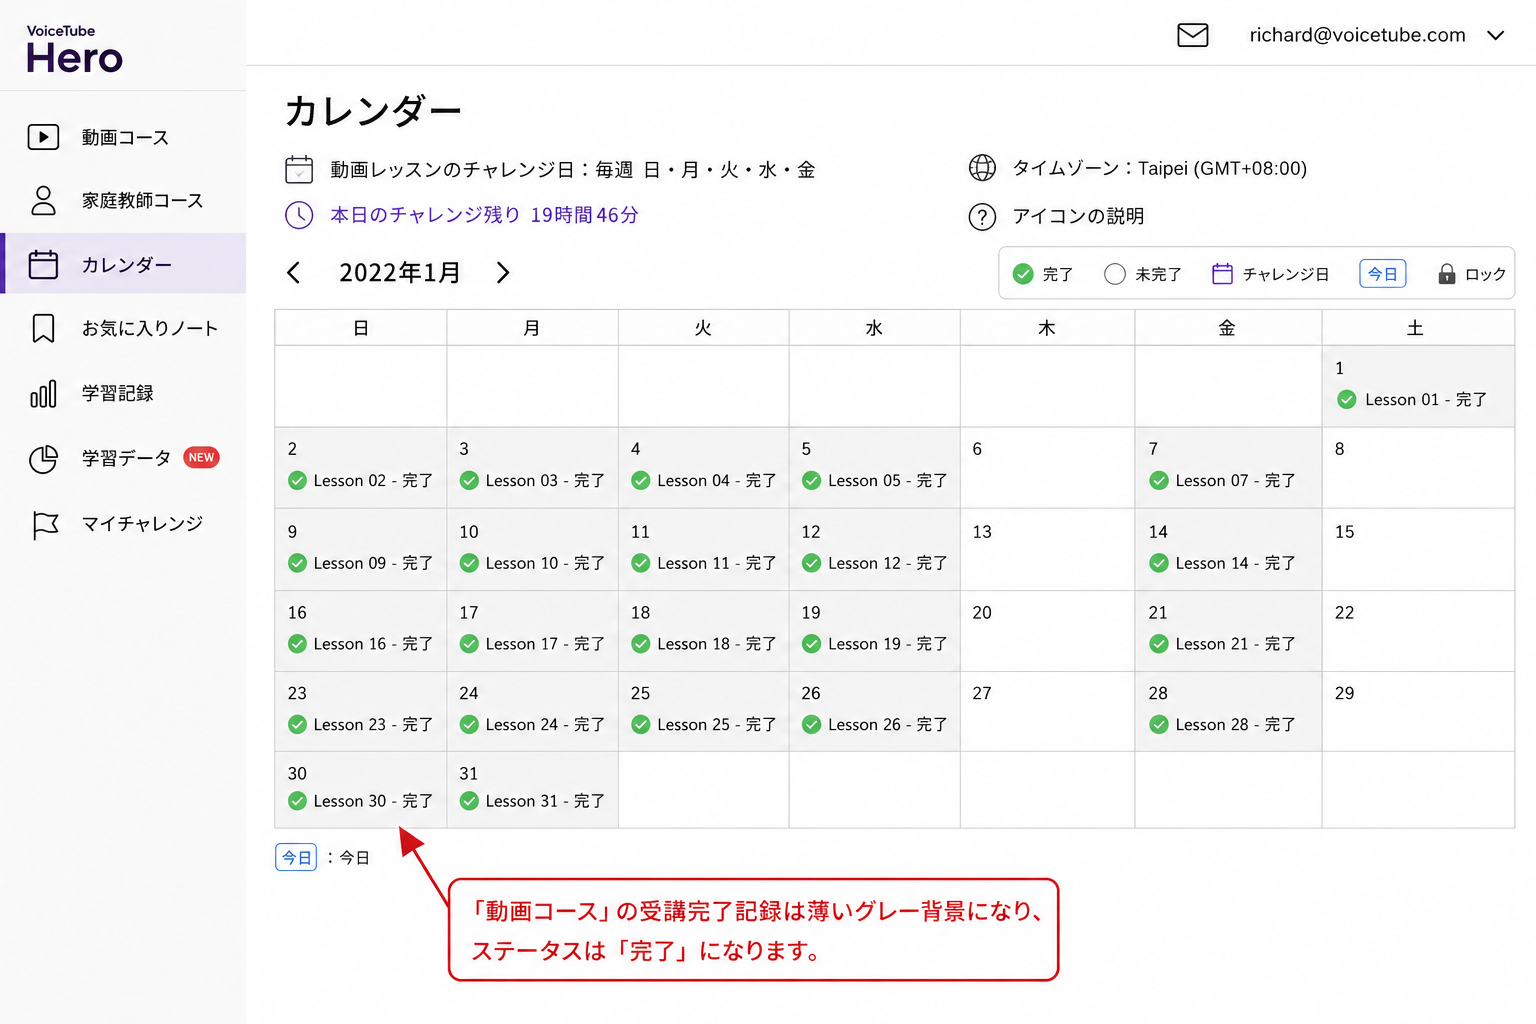
Task: Click the 未完了 empty circle in legend
Action: pyautogui.click(x=1115, y=274)
